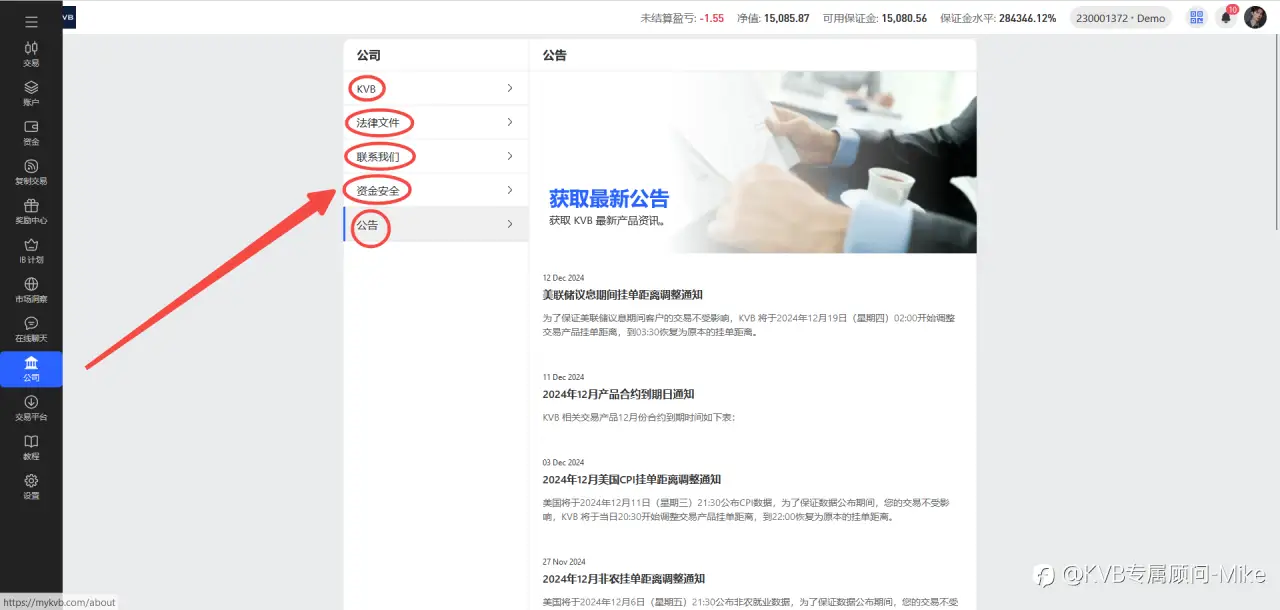Select the 联系我们 menu item
The width and height of the screenshot is (1280, 610).
435,156
